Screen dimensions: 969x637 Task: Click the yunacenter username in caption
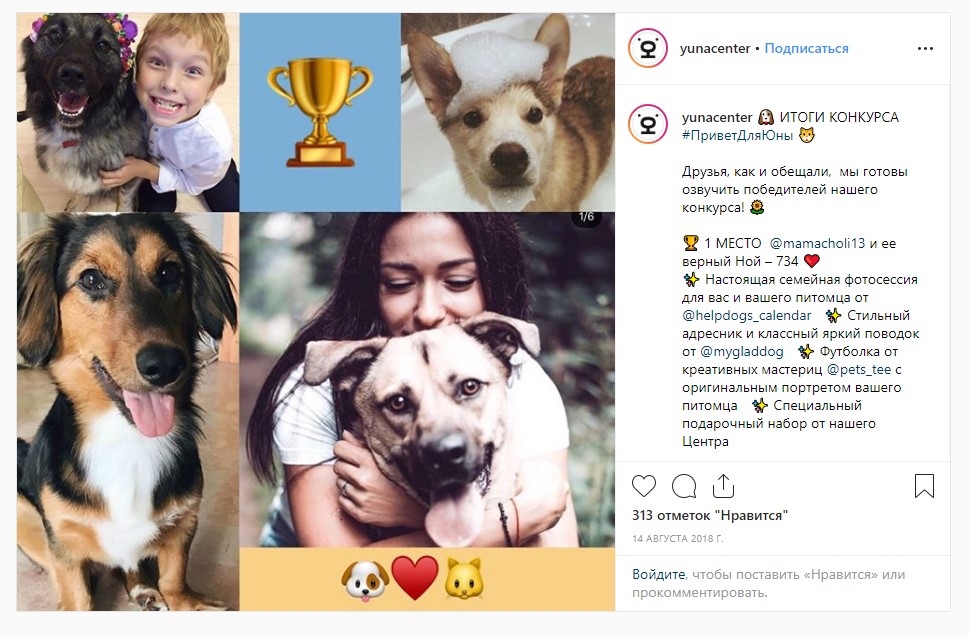click(x=717, y=117)
